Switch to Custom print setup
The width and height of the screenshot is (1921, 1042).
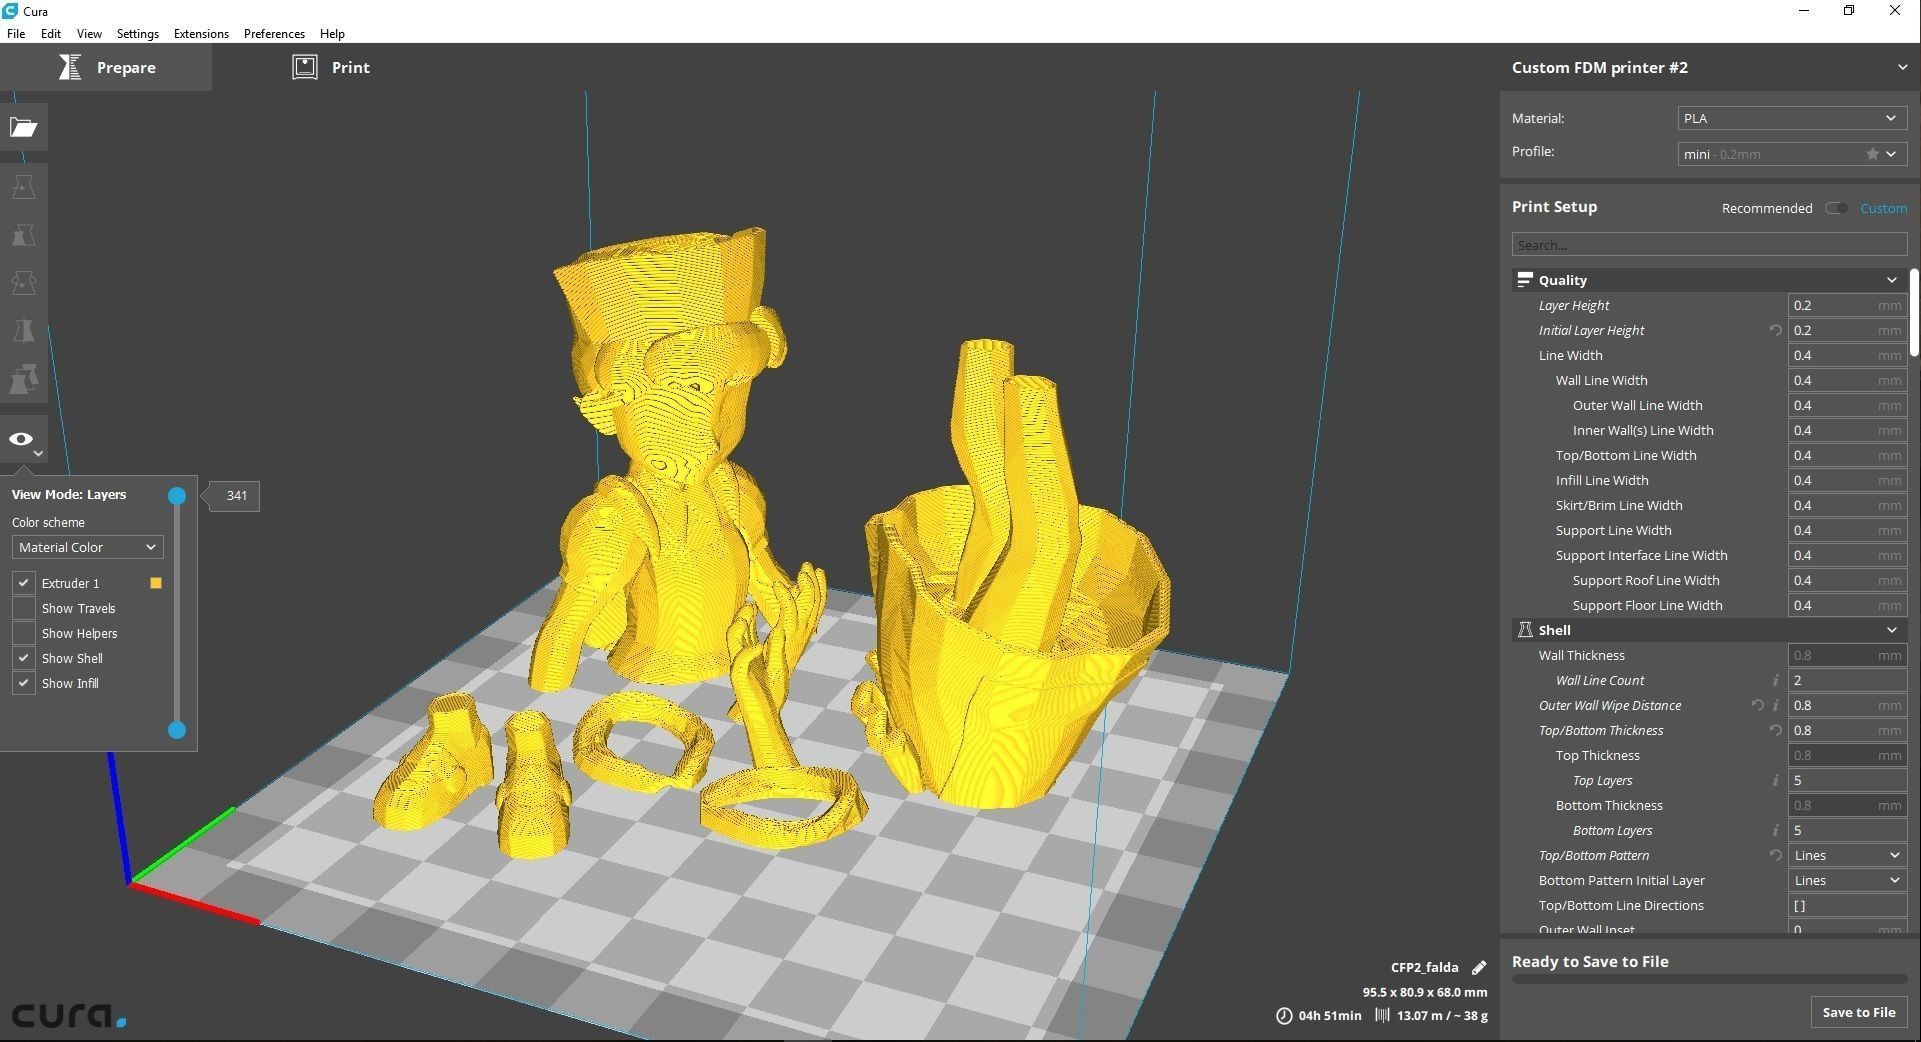coord(1883,208)
